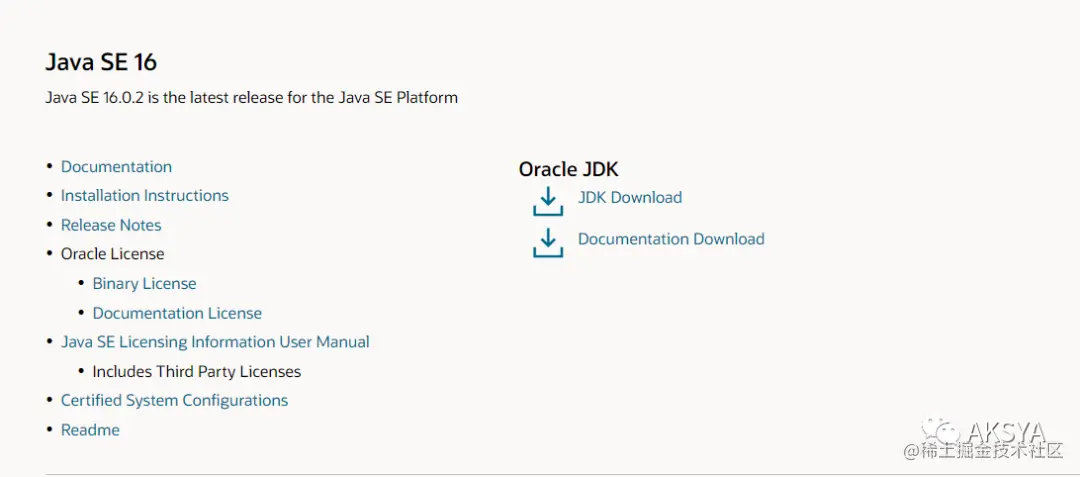Click the 稀土掘金技术社区 watermark text
Image resolution: width=1080 pixels, height=477 pixels.
(991, 452)
